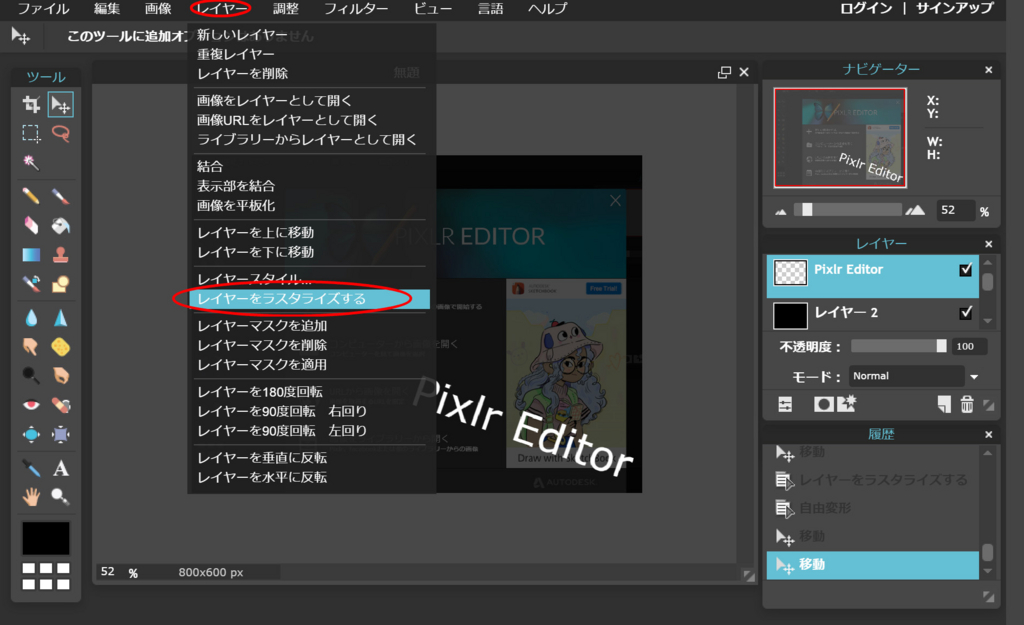
Task: Click the サインアップ link
Action: coord(954,8)
